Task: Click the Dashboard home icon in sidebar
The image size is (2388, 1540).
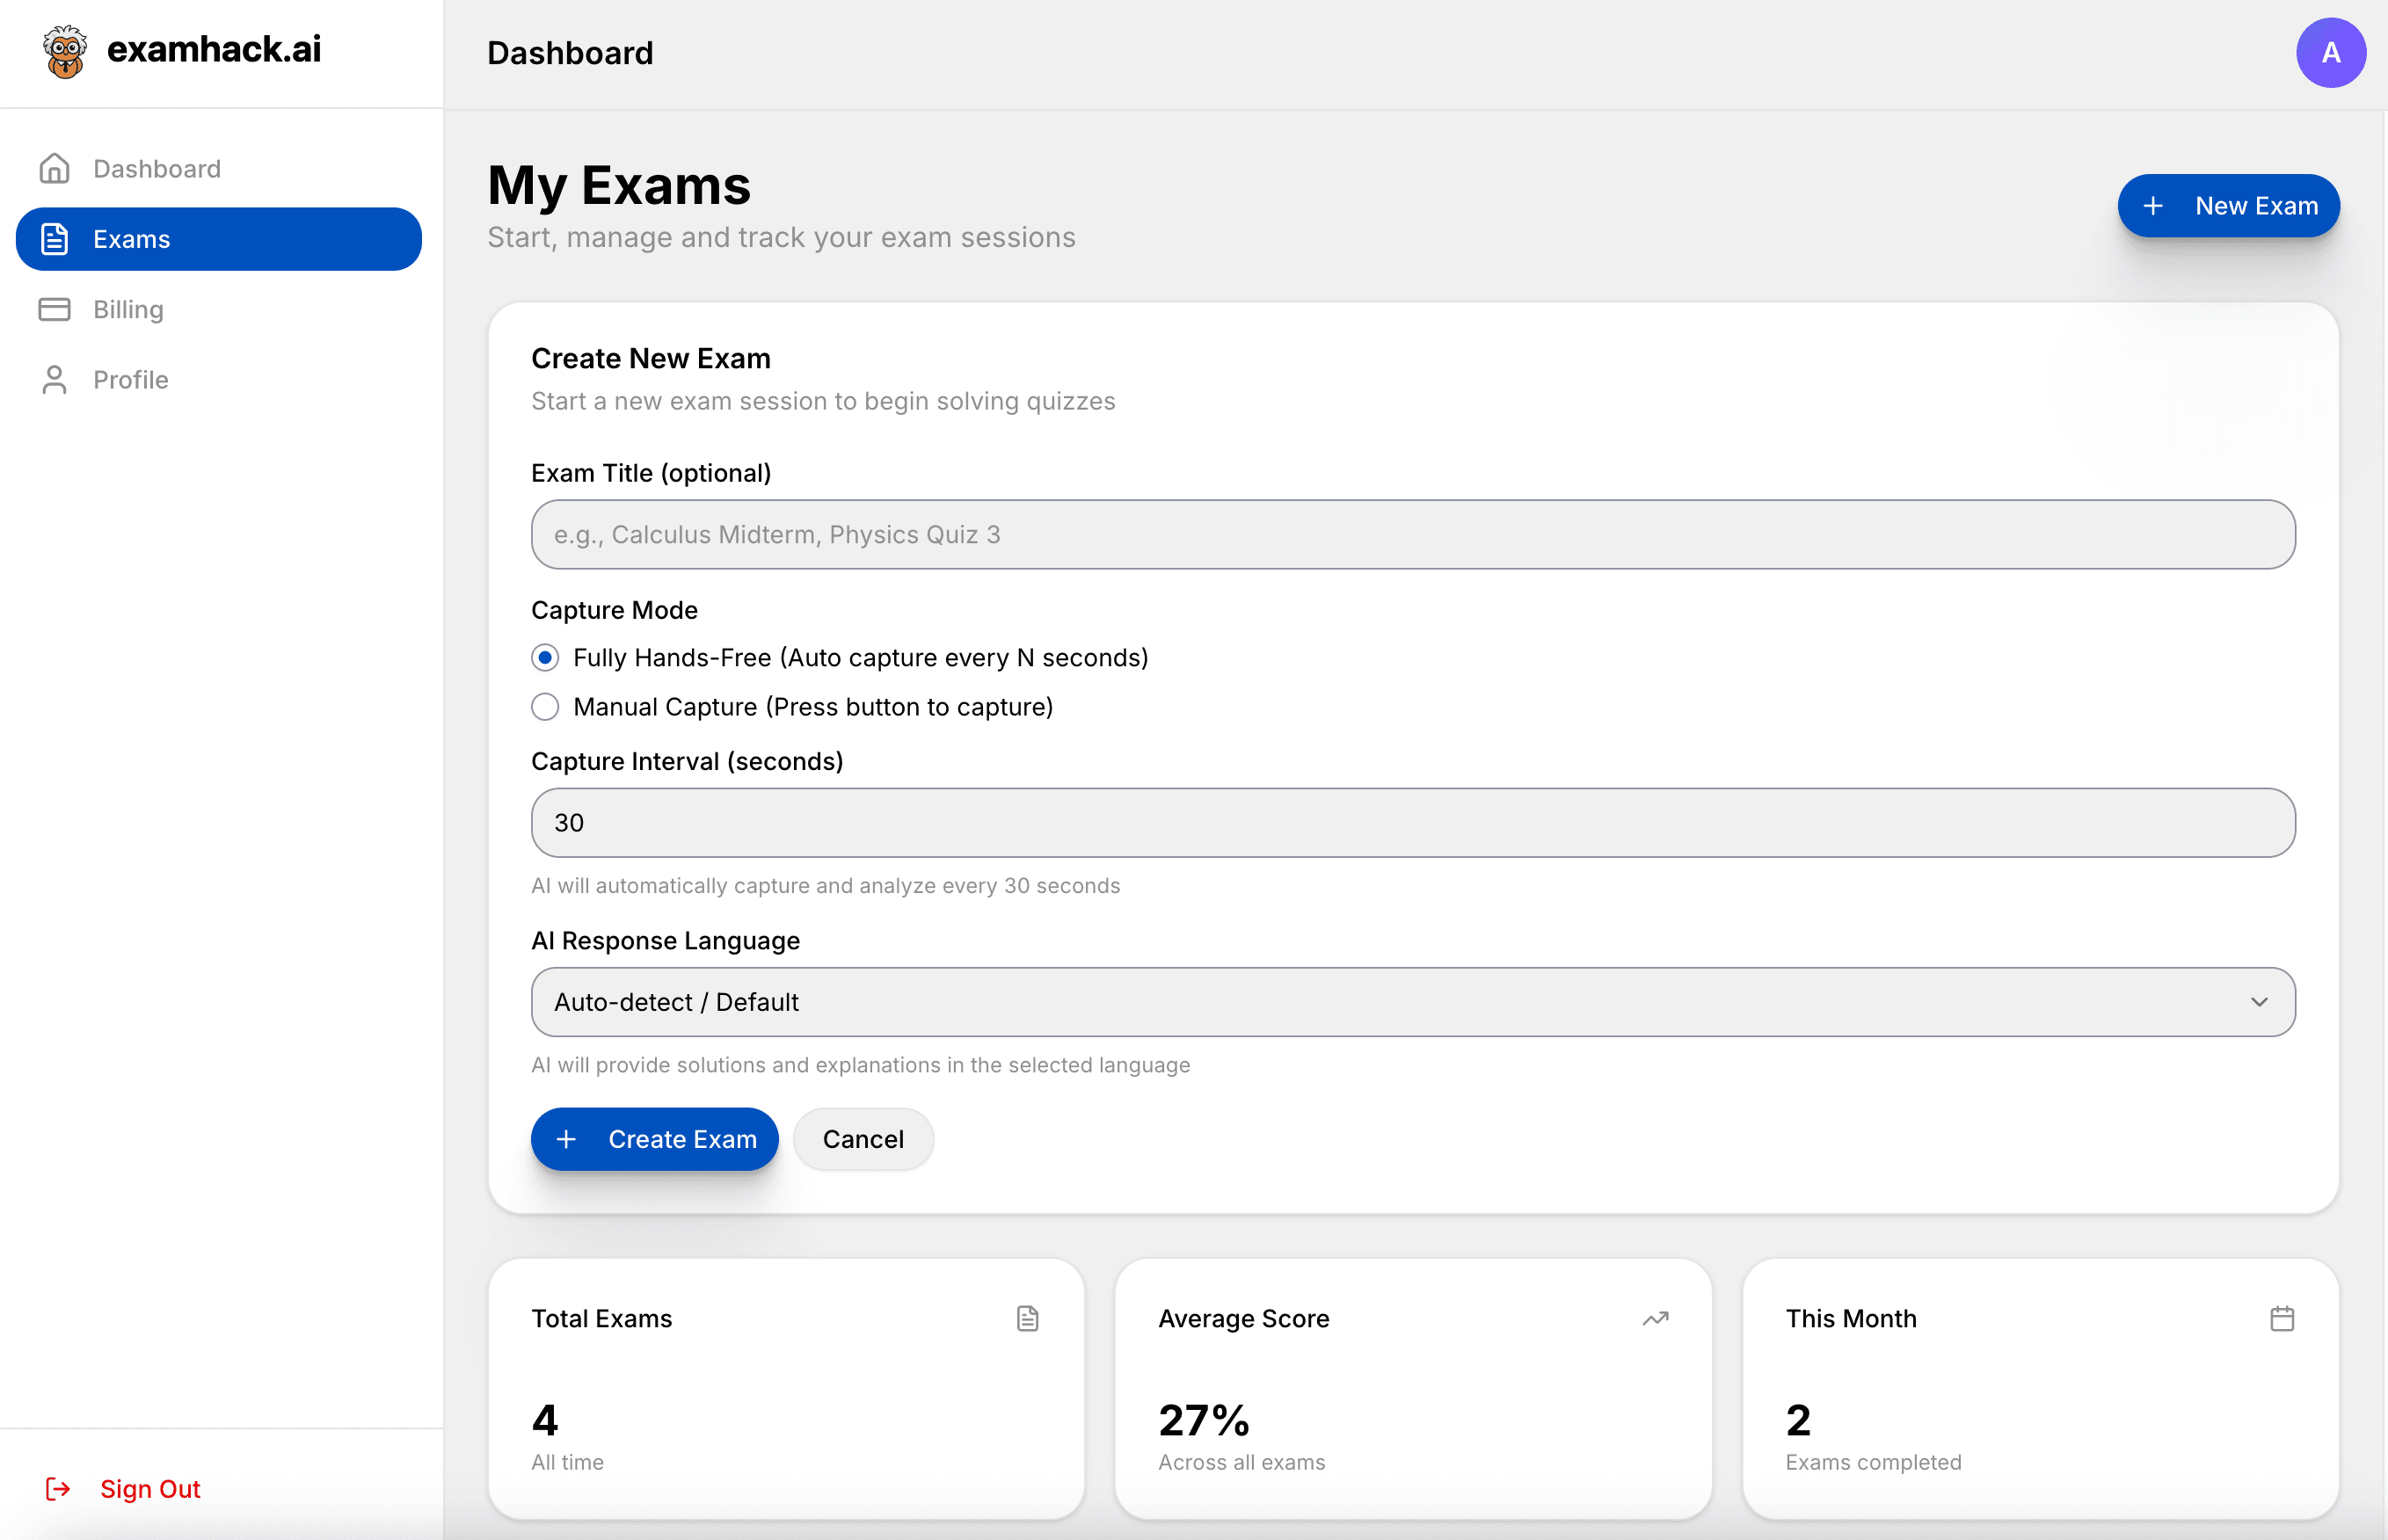Action: [55, 168]
